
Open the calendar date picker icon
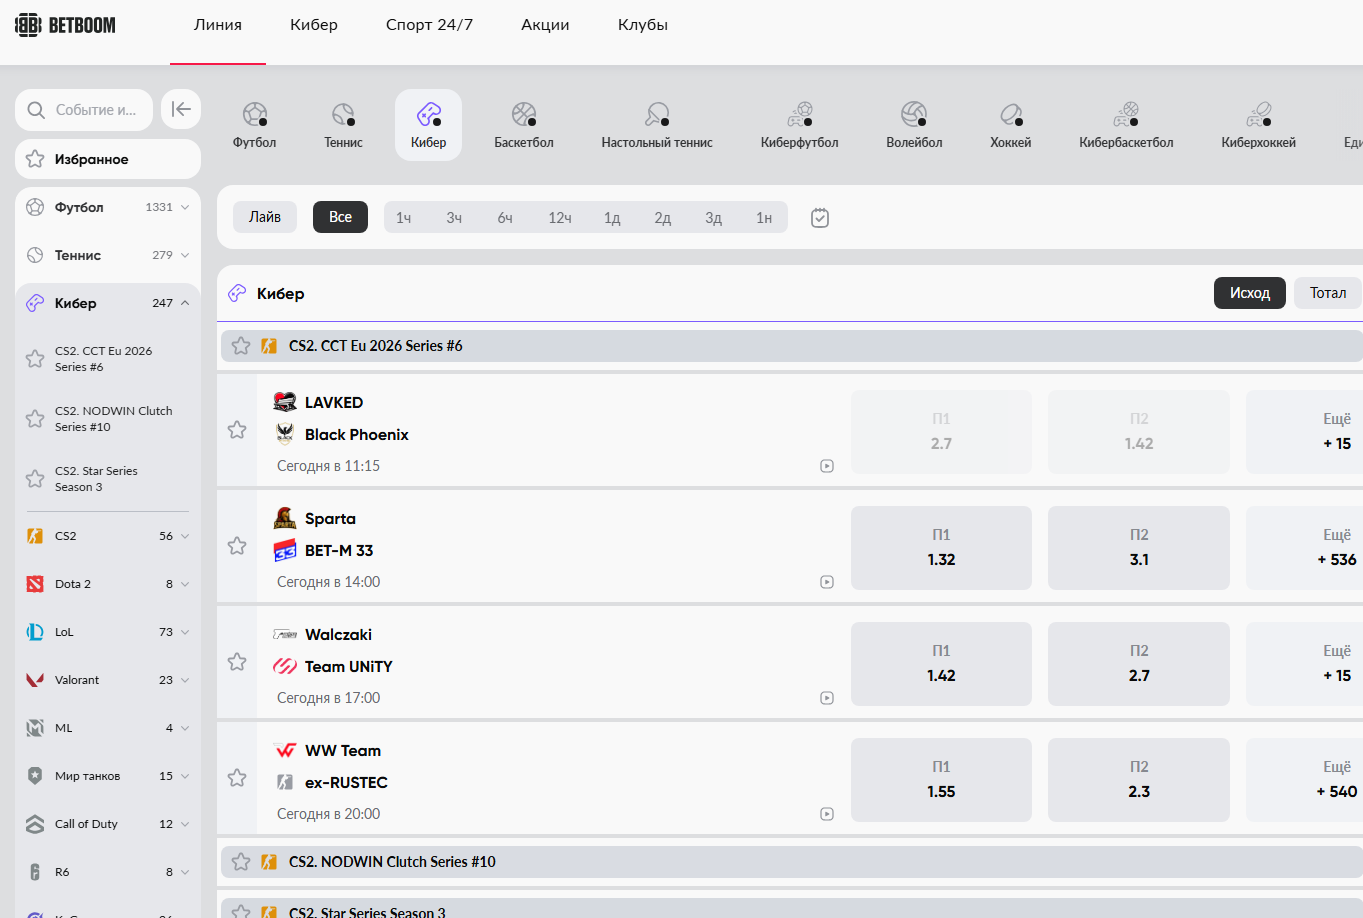pos(820,218)
